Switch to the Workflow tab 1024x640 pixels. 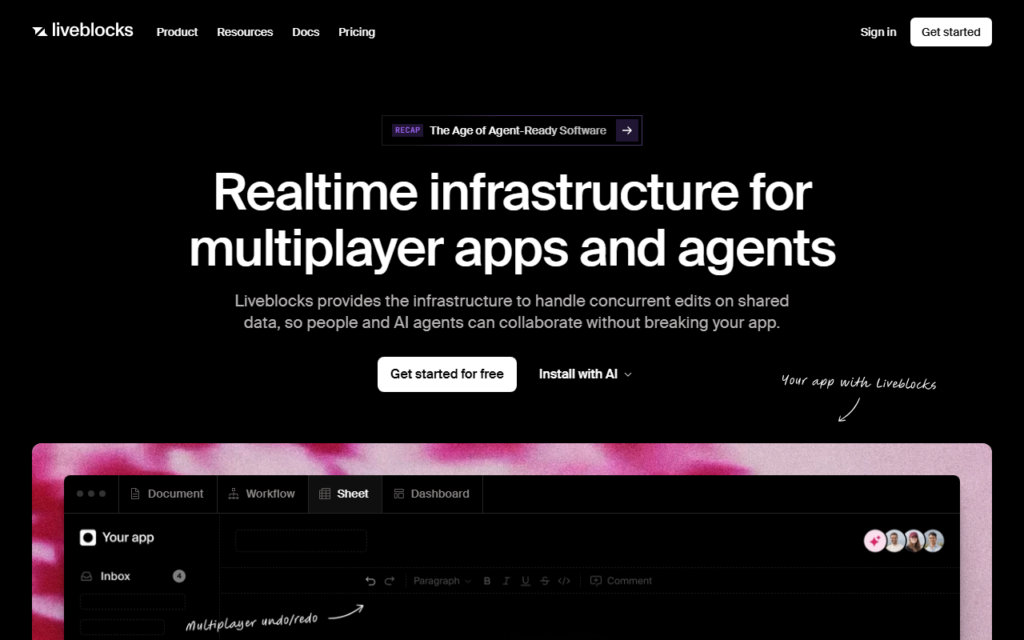click(263, 494)
